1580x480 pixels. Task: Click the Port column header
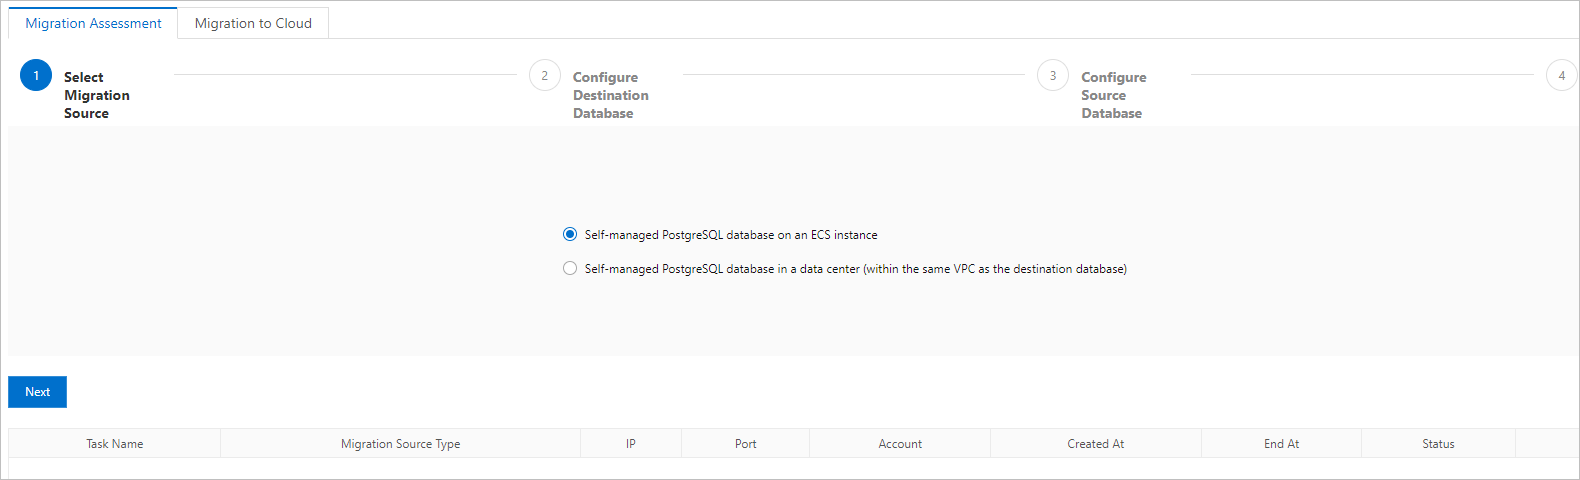tap(745, 444)
